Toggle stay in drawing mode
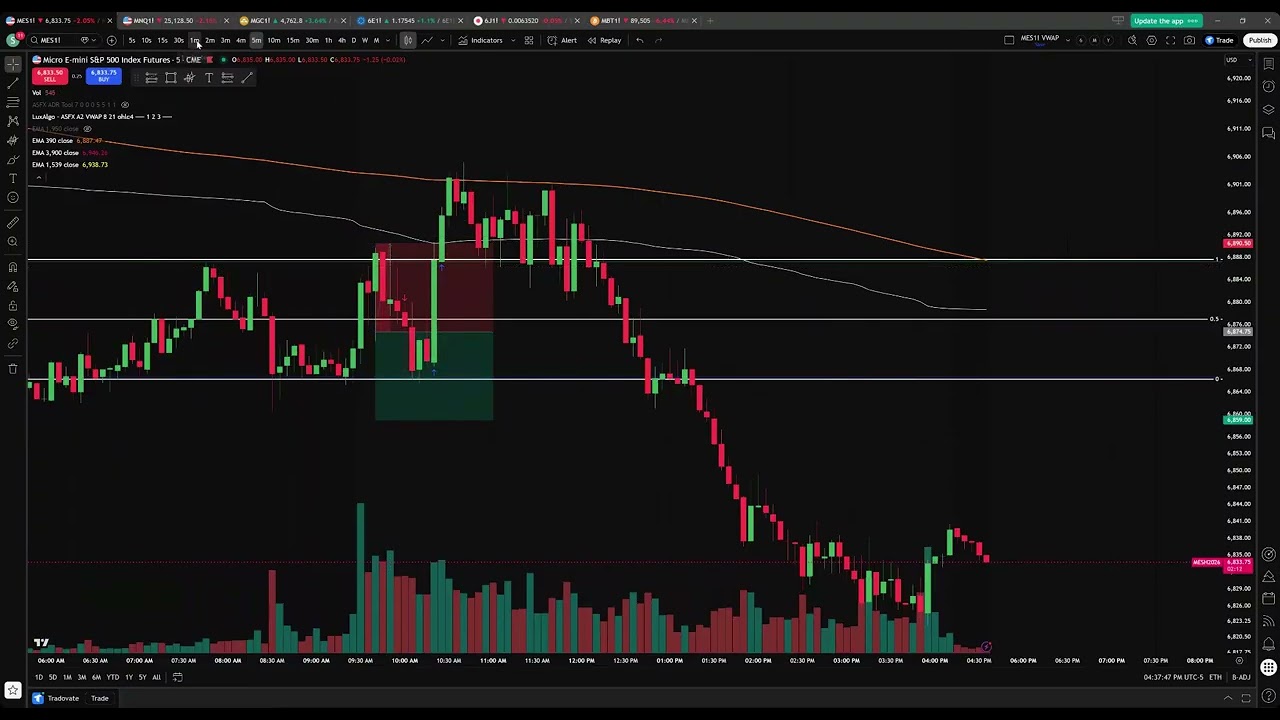1280x720 pixels. pyautogui.click(x=13, y=286)
